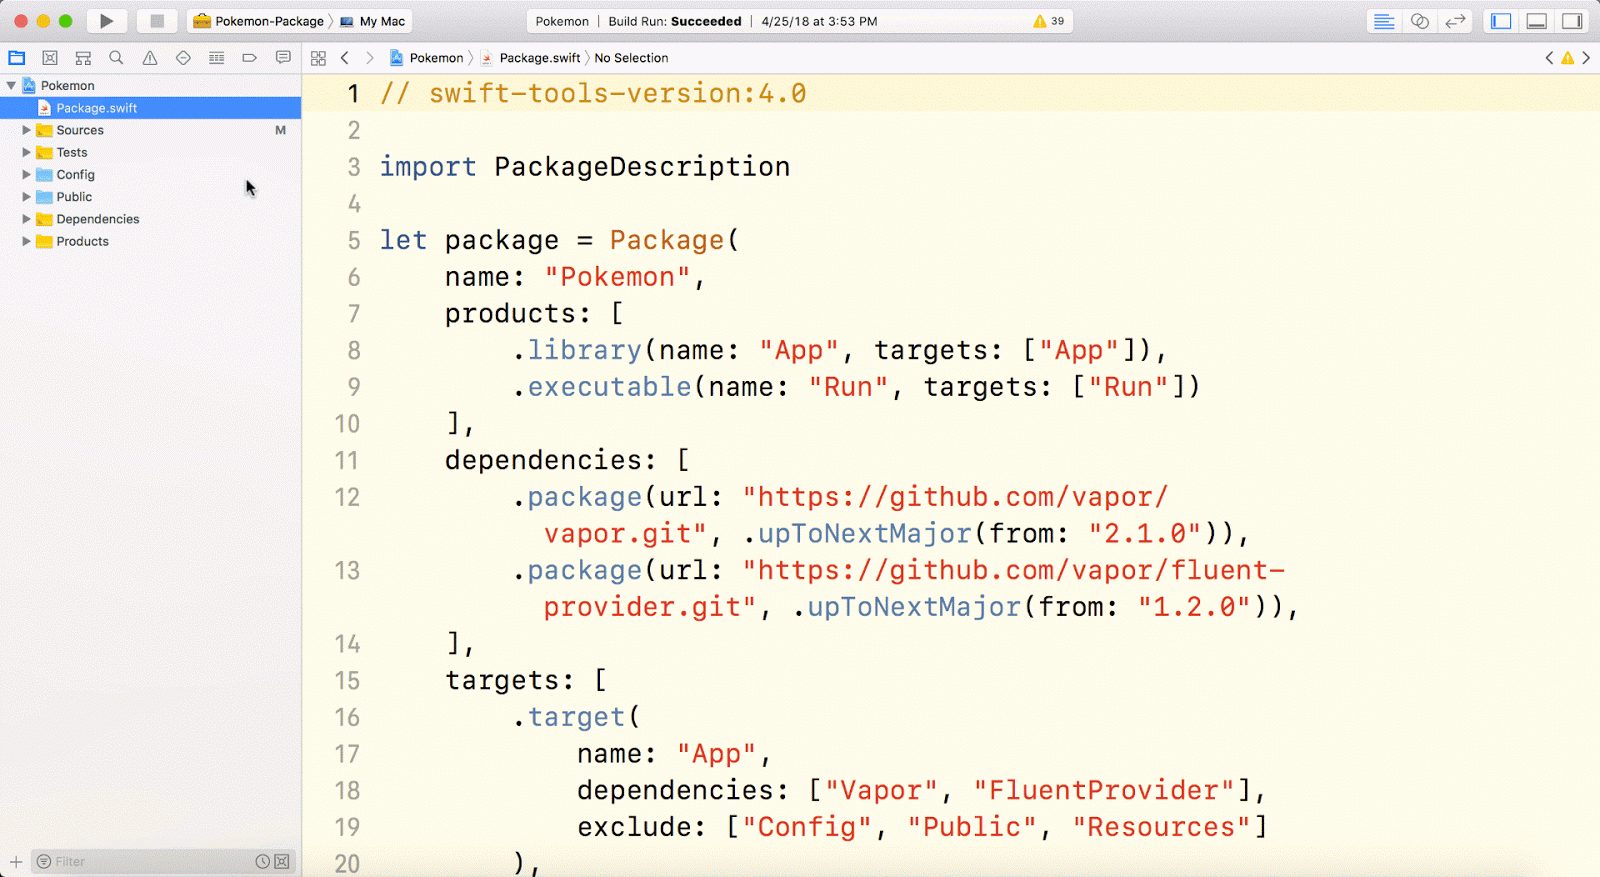The image size is (1600, 877).
Task: Click line number 12 in the gutter
Action: (x=347, y=497)
